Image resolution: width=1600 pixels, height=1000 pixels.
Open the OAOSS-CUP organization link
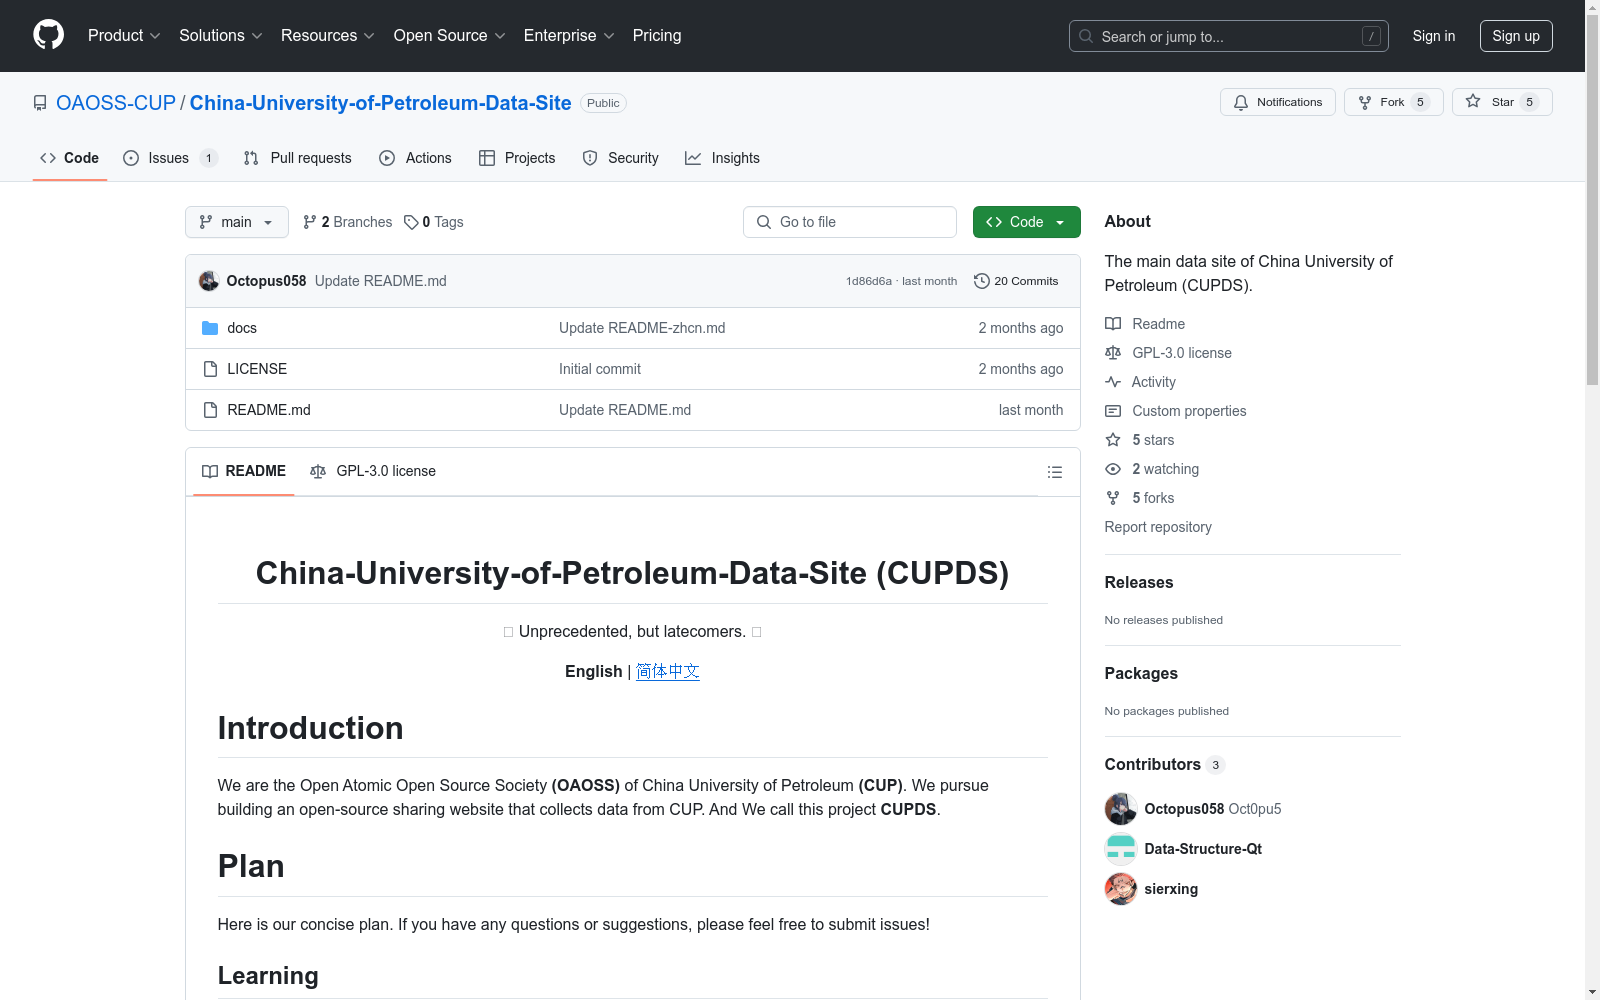click(116, 103)
